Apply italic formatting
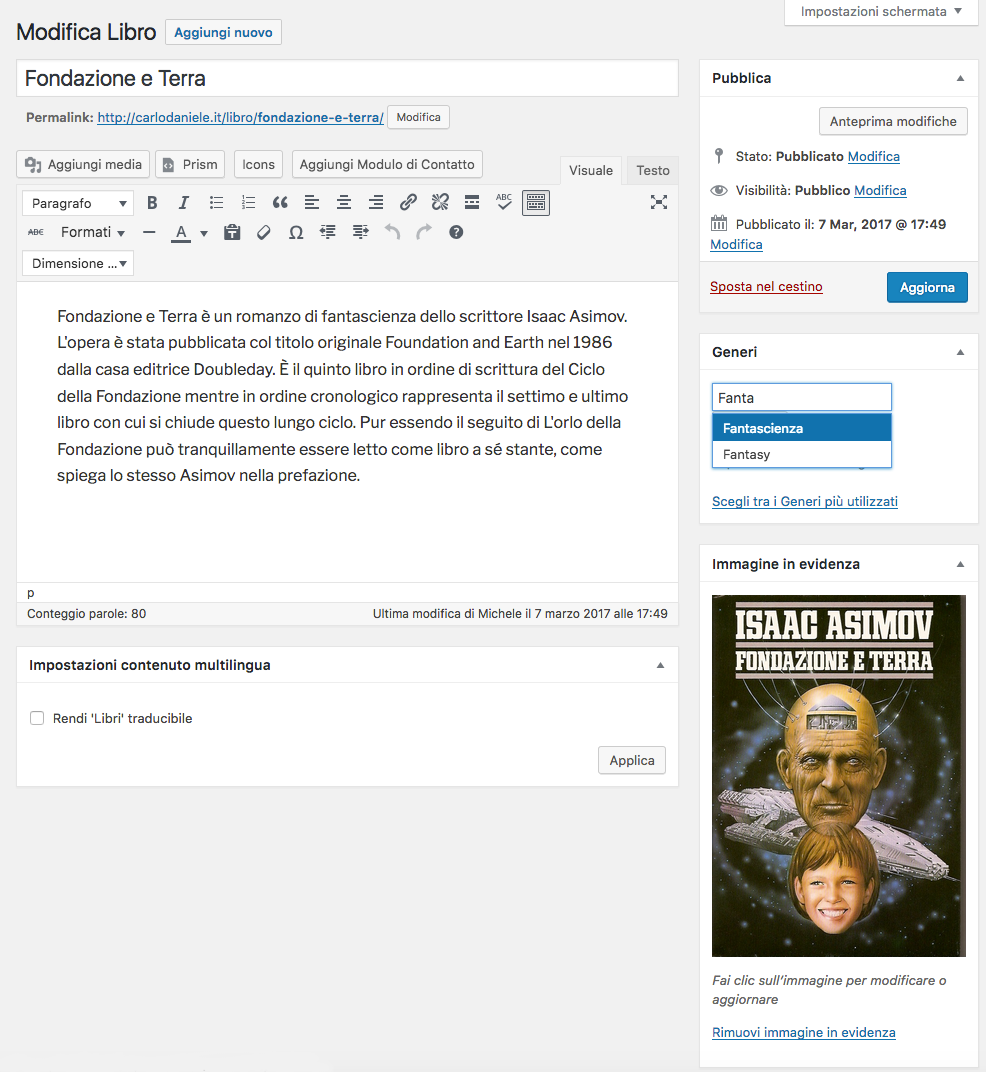The height and width of the screenshot is (1072, 986). pos(183,203)
